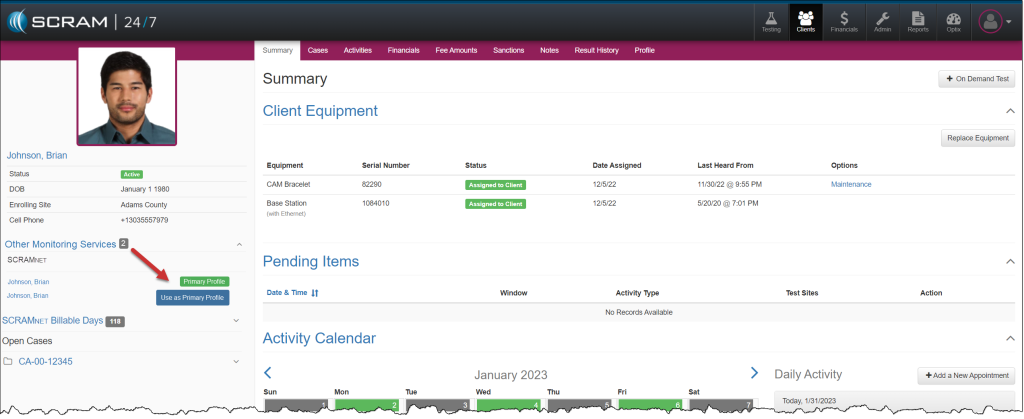Screen dimensions: 1024x419
Task: Collapse the Pending Items section
Action: 1009,261
